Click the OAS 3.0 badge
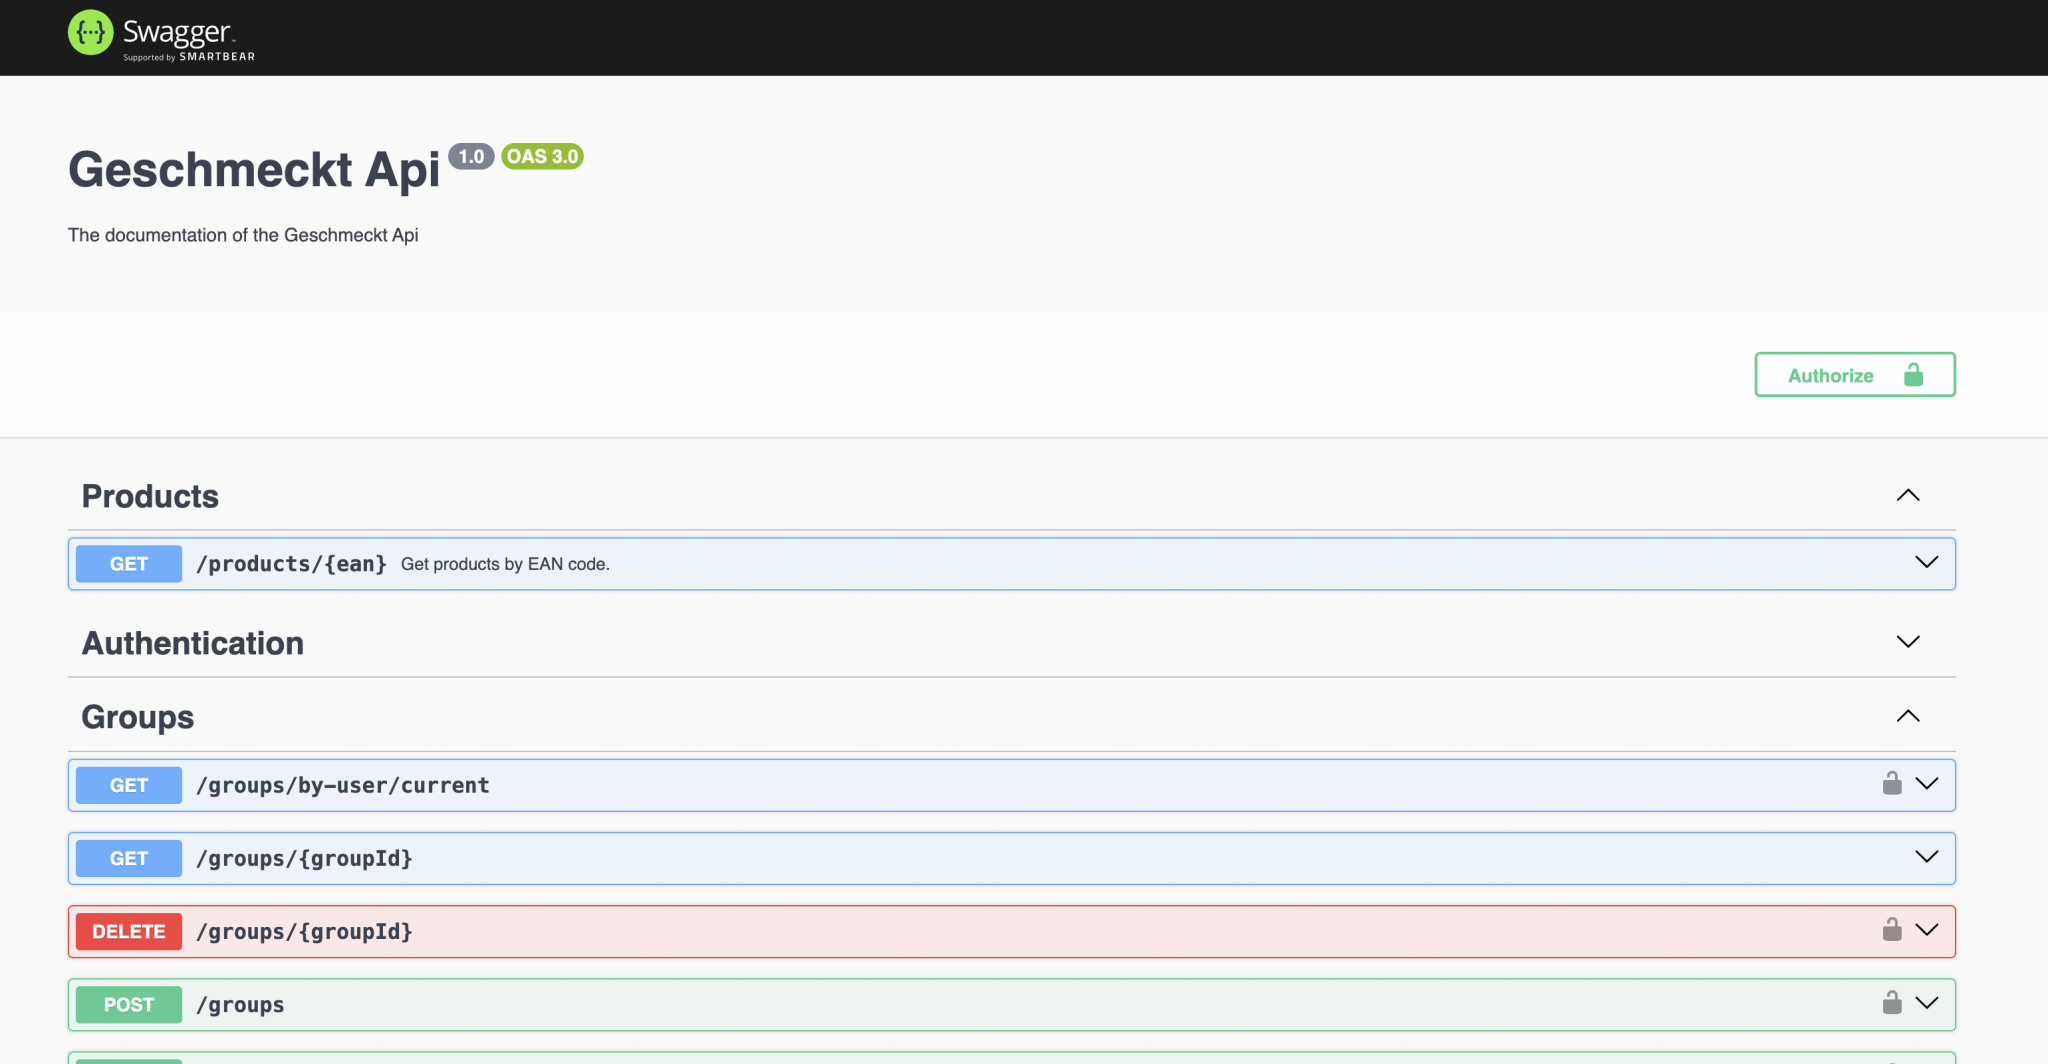 click(x=542, y=157)
